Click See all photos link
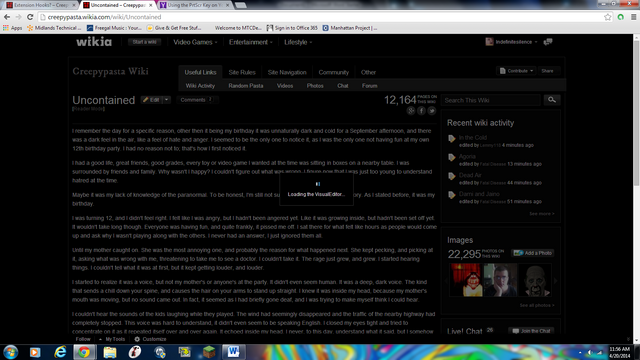 point(537,305)
